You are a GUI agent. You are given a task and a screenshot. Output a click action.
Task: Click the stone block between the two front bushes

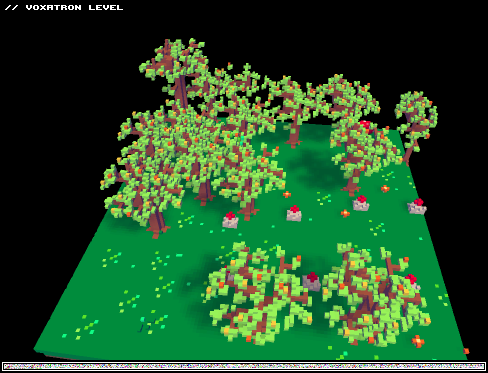(x=312, y=282)
